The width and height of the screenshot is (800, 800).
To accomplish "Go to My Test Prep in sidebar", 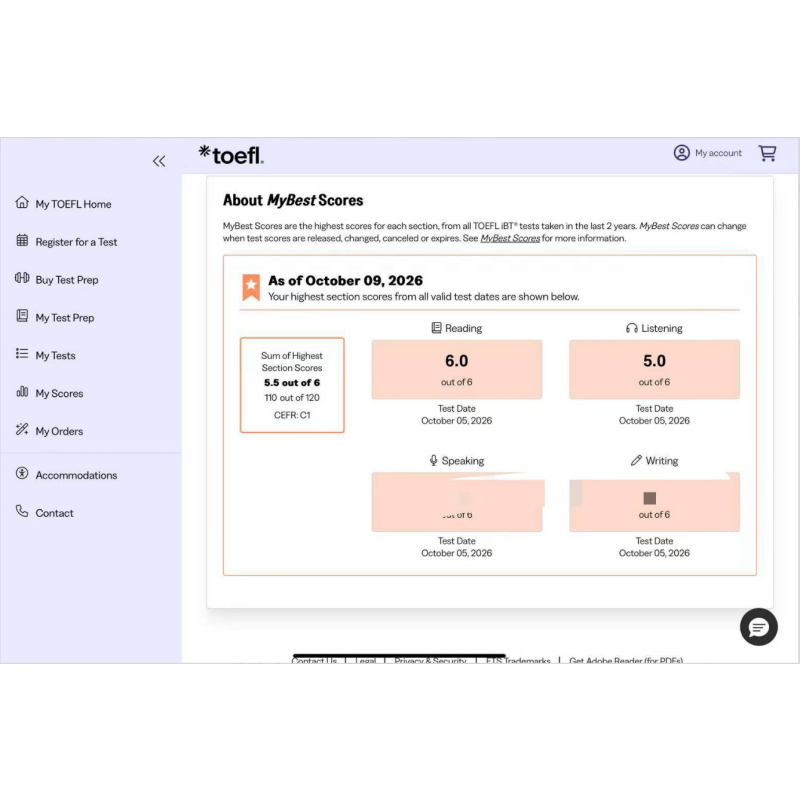I will click(x=65, y=318).
